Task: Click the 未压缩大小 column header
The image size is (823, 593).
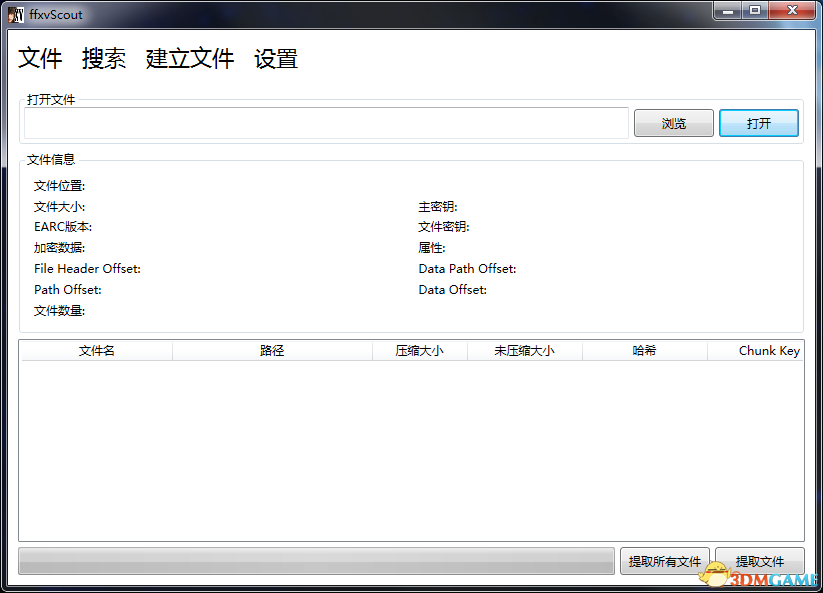Action: [524, 351]
